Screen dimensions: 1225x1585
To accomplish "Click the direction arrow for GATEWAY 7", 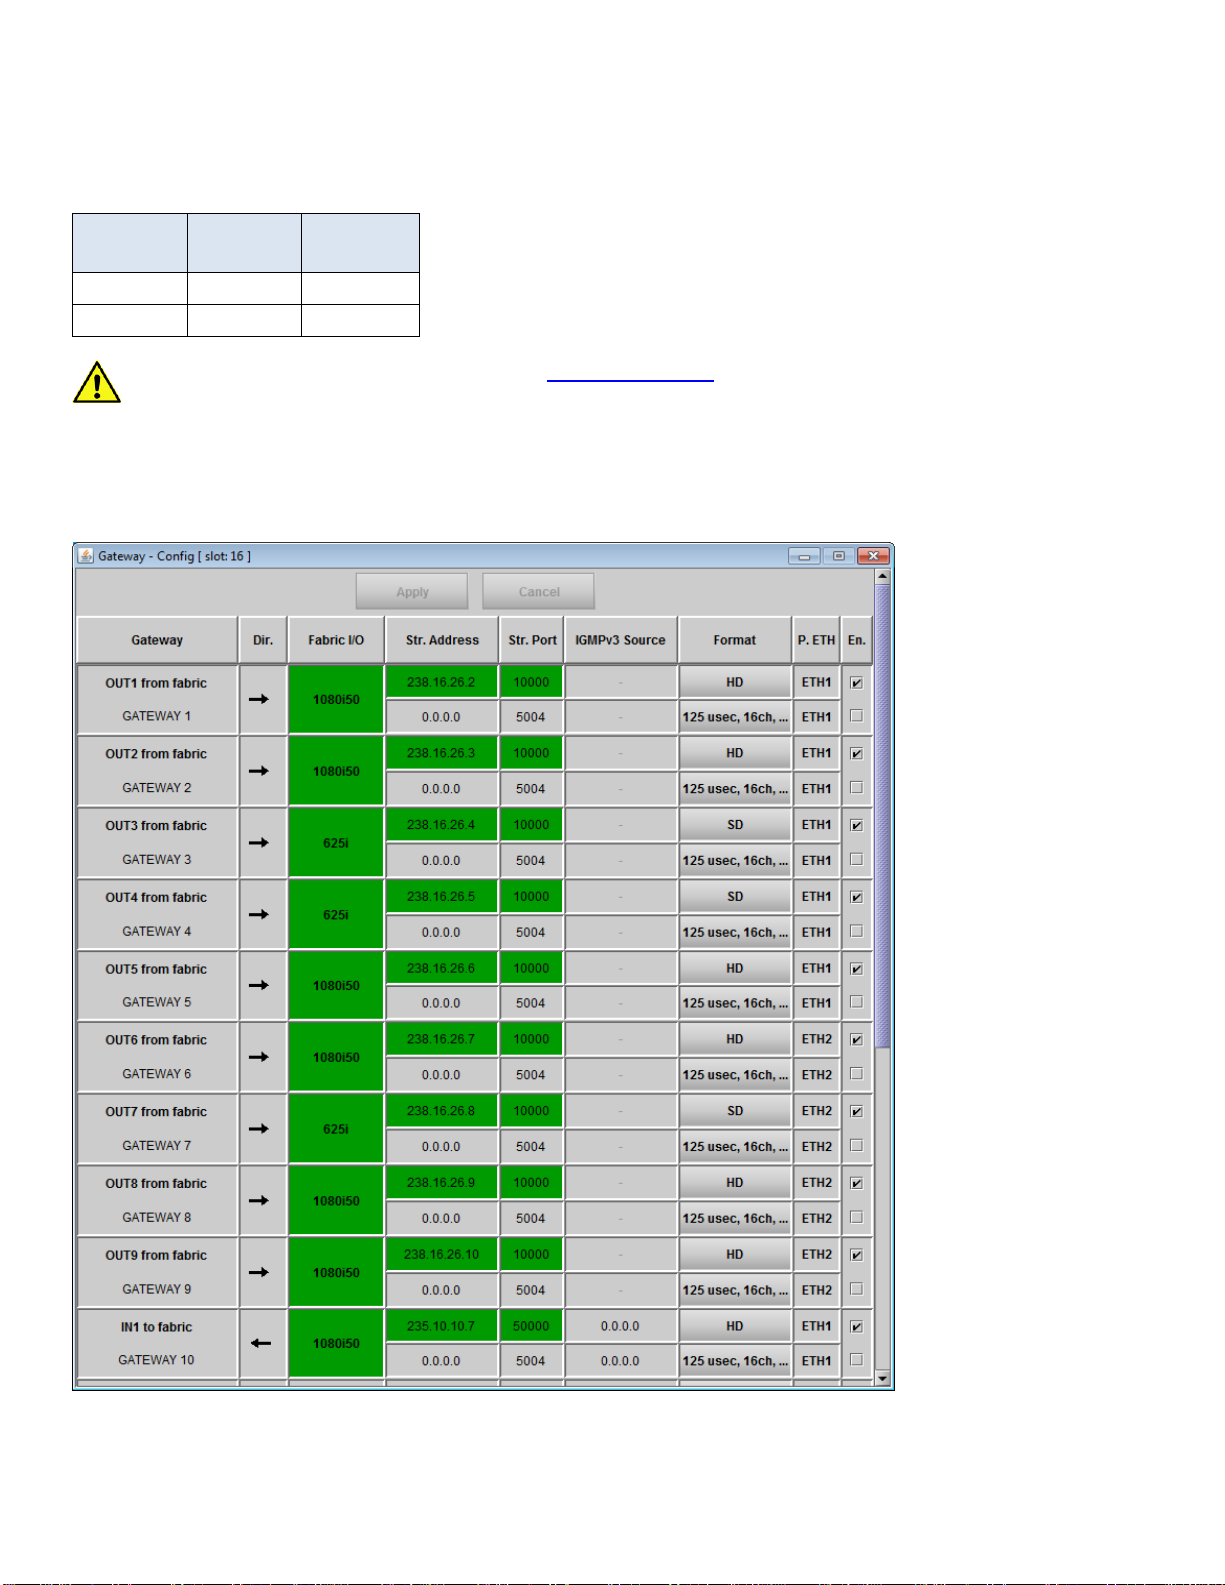I will tap(259, 1128).
